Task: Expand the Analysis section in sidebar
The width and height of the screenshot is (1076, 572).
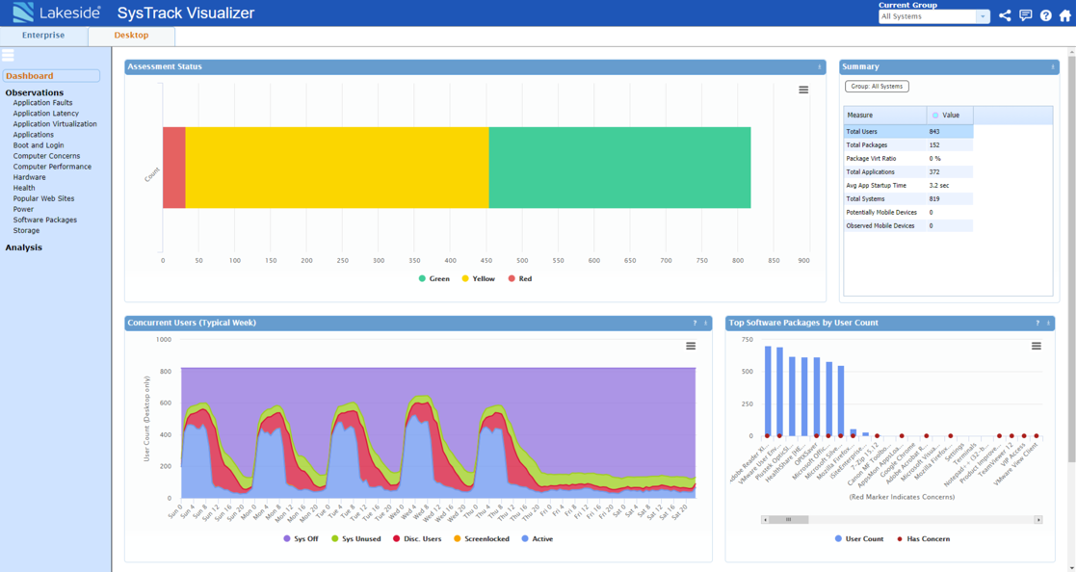Action: 23,248
